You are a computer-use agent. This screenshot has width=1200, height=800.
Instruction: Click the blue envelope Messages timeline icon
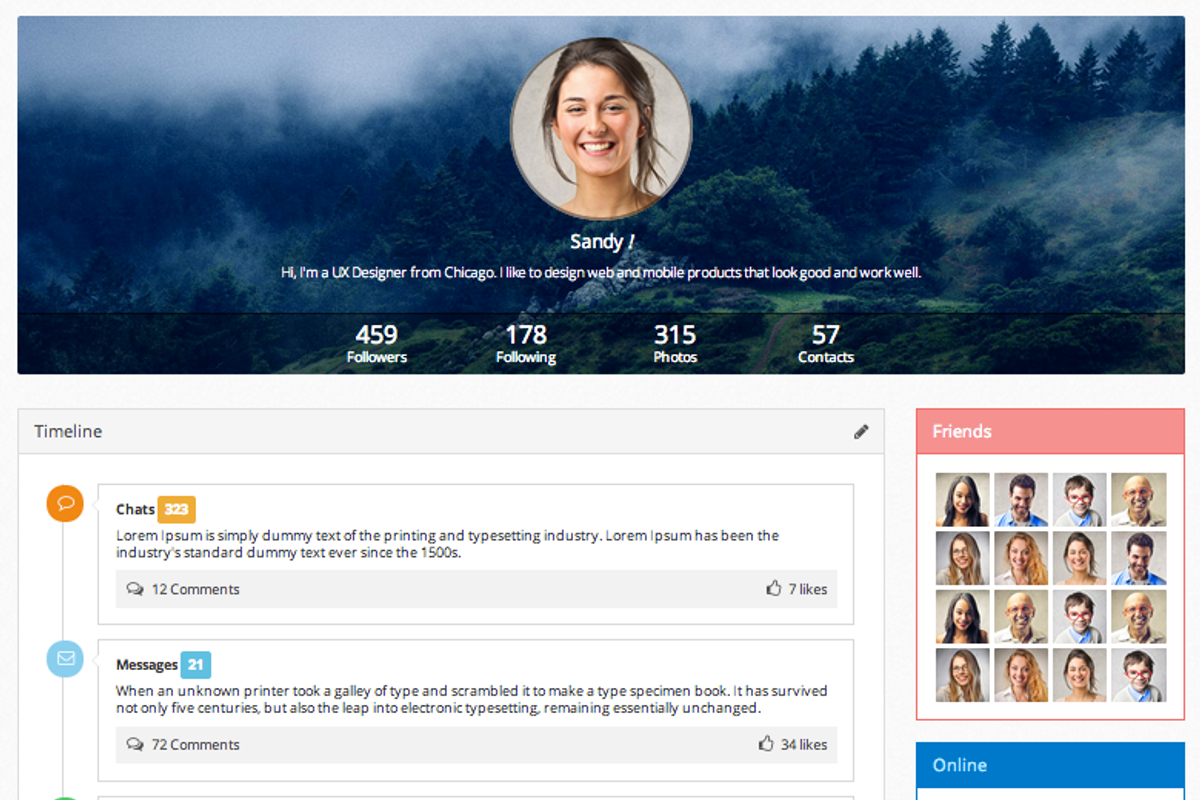pyautogui.click(x=65, y=659)
